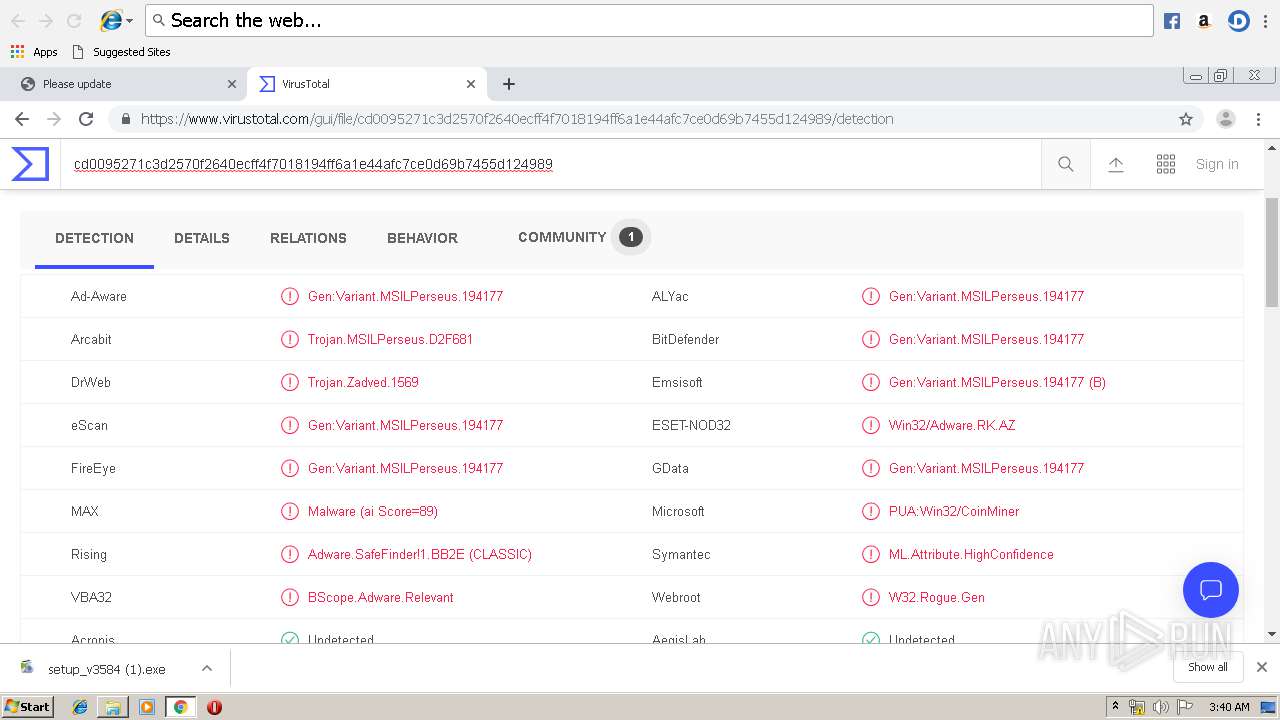Open the file explorer taskbar icon

pos(113,707)
